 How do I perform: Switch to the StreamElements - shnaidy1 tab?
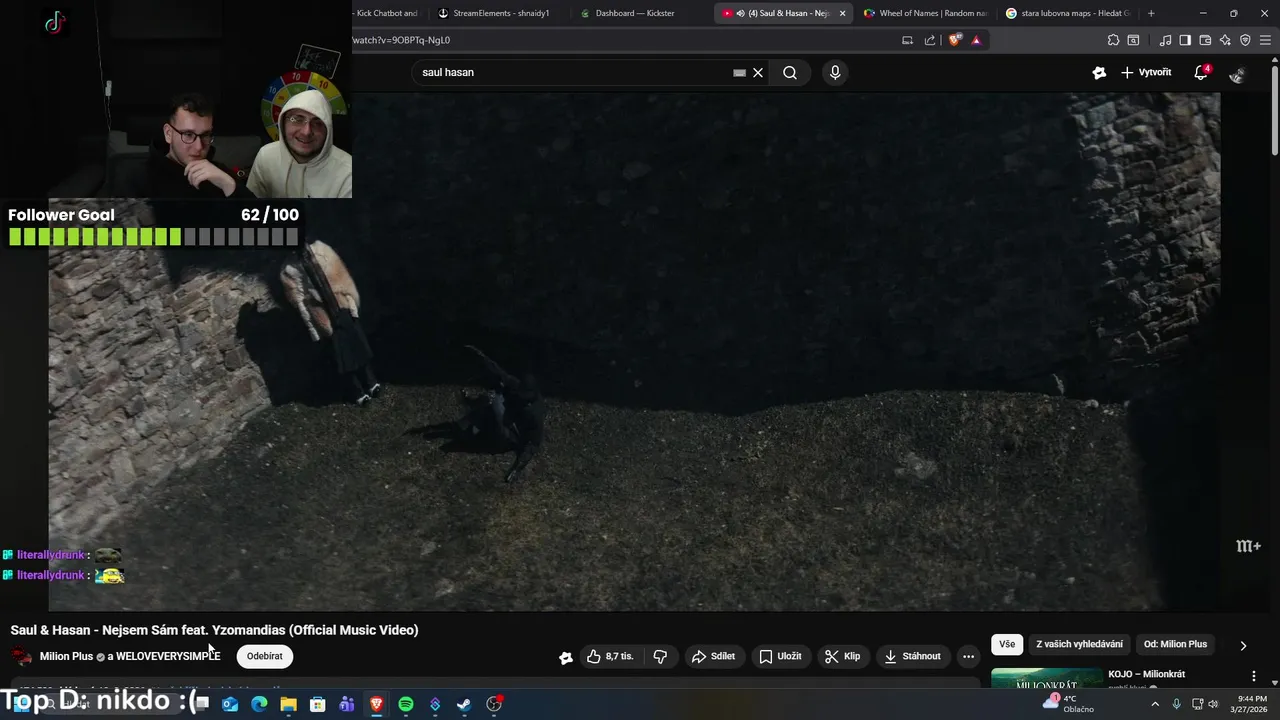pos(500,13)
